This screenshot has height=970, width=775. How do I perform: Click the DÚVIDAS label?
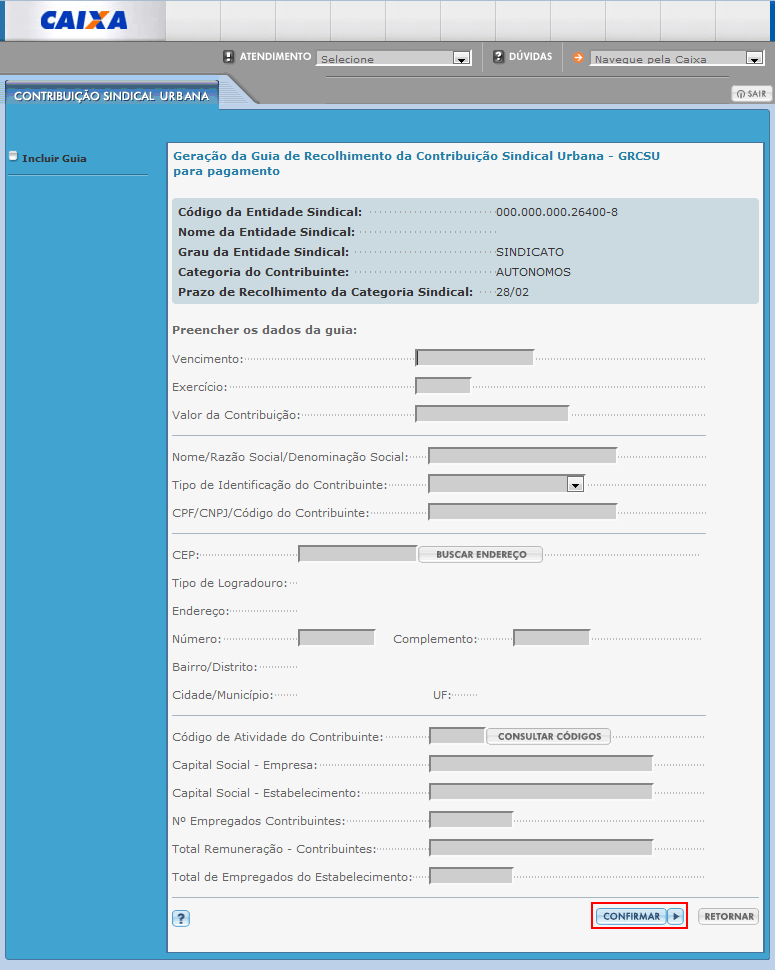(x=530, y=56)
